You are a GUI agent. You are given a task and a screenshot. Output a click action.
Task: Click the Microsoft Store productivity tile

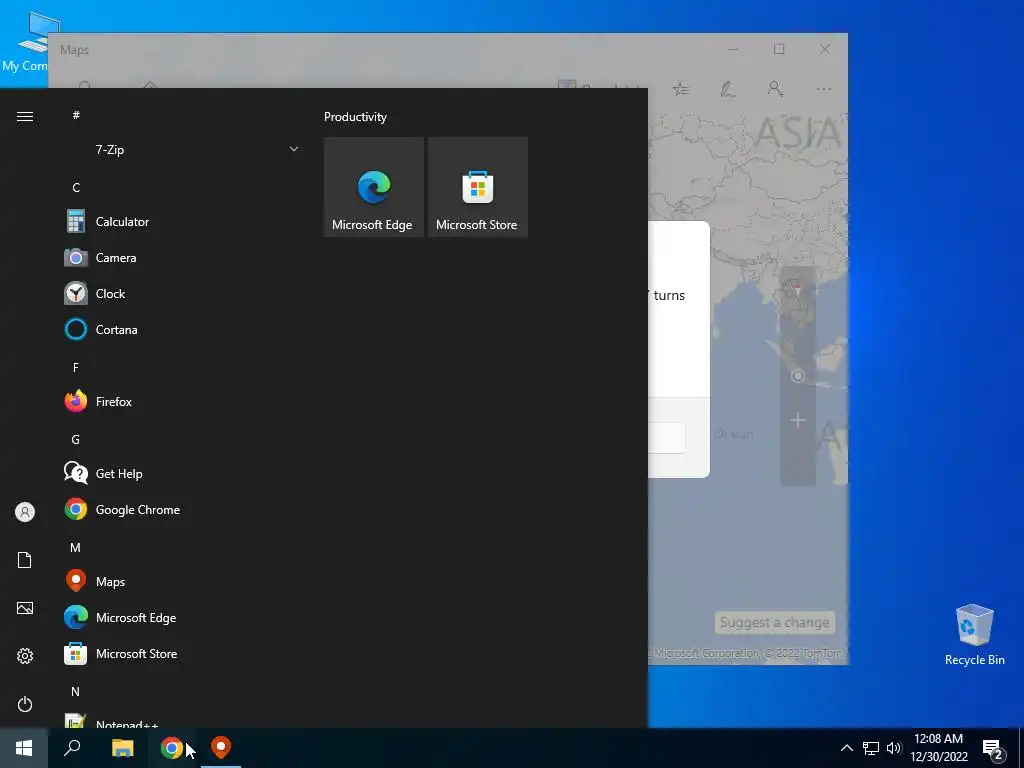pos(477,187)
